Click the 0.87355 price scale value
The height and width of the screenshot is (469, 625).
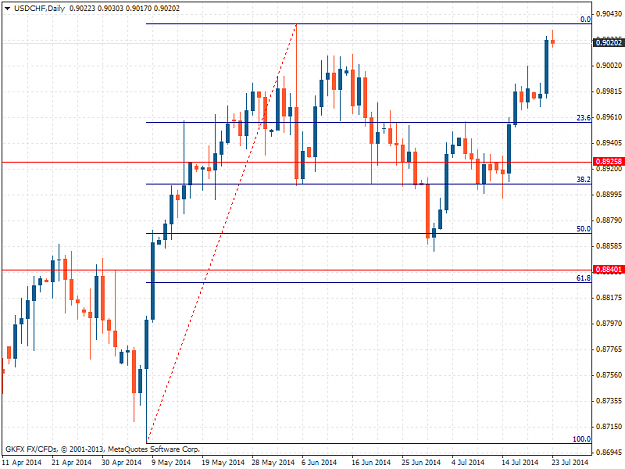click(609, 400)
